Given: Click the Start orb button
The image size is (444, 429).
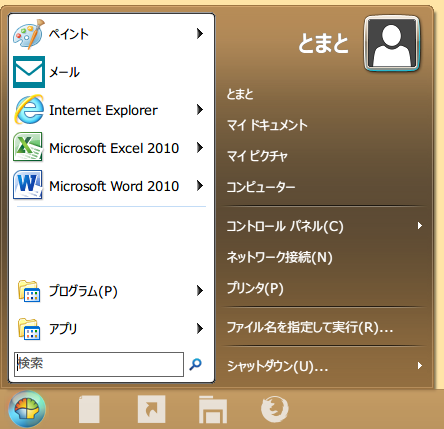Looking at the screenshot, I should (27, 409).
